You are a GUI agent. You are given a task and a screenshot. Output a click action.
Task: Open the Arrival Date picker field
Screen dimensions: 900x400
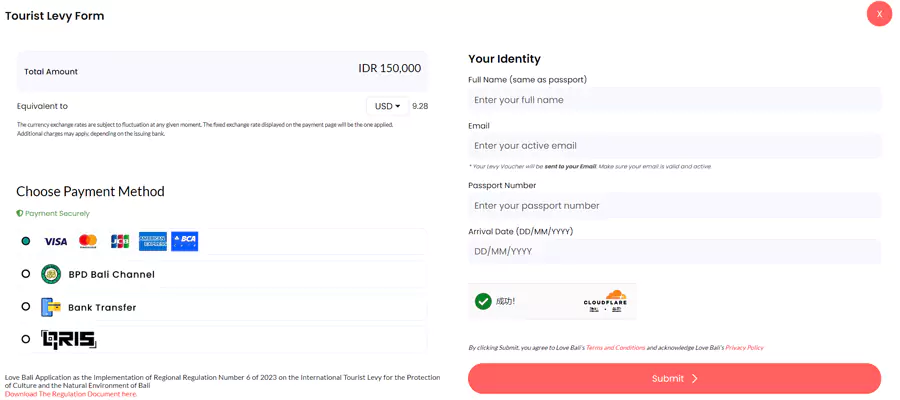pyautogui.click(x=674, y=251)
